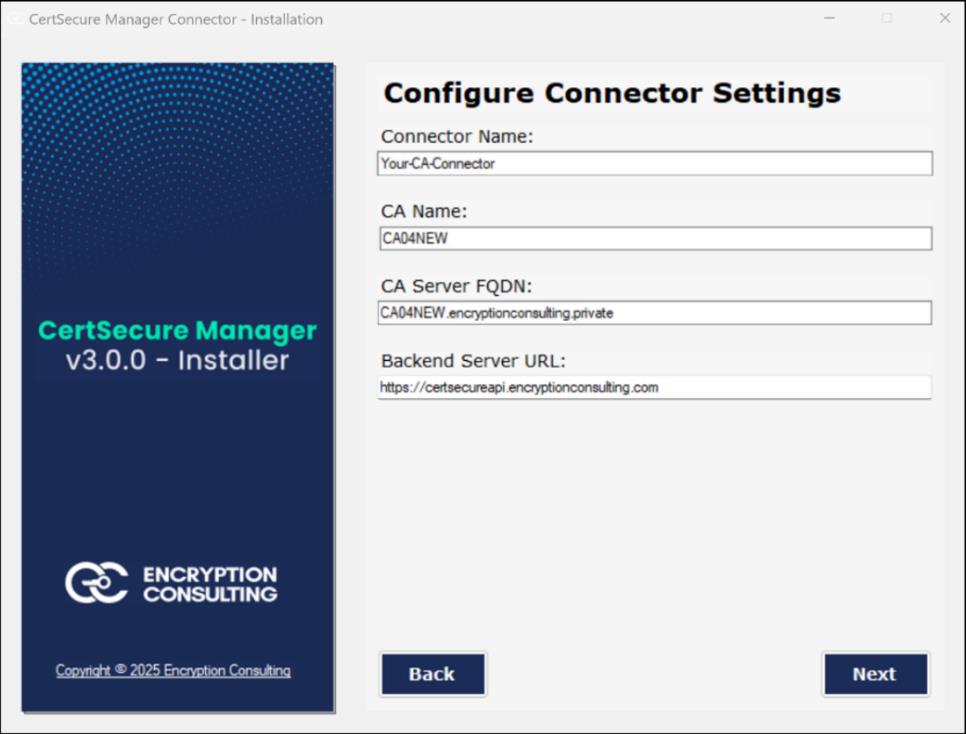The image size is (966, 734).
Task: Select the CA Name text field
Action: pos(656,239)
